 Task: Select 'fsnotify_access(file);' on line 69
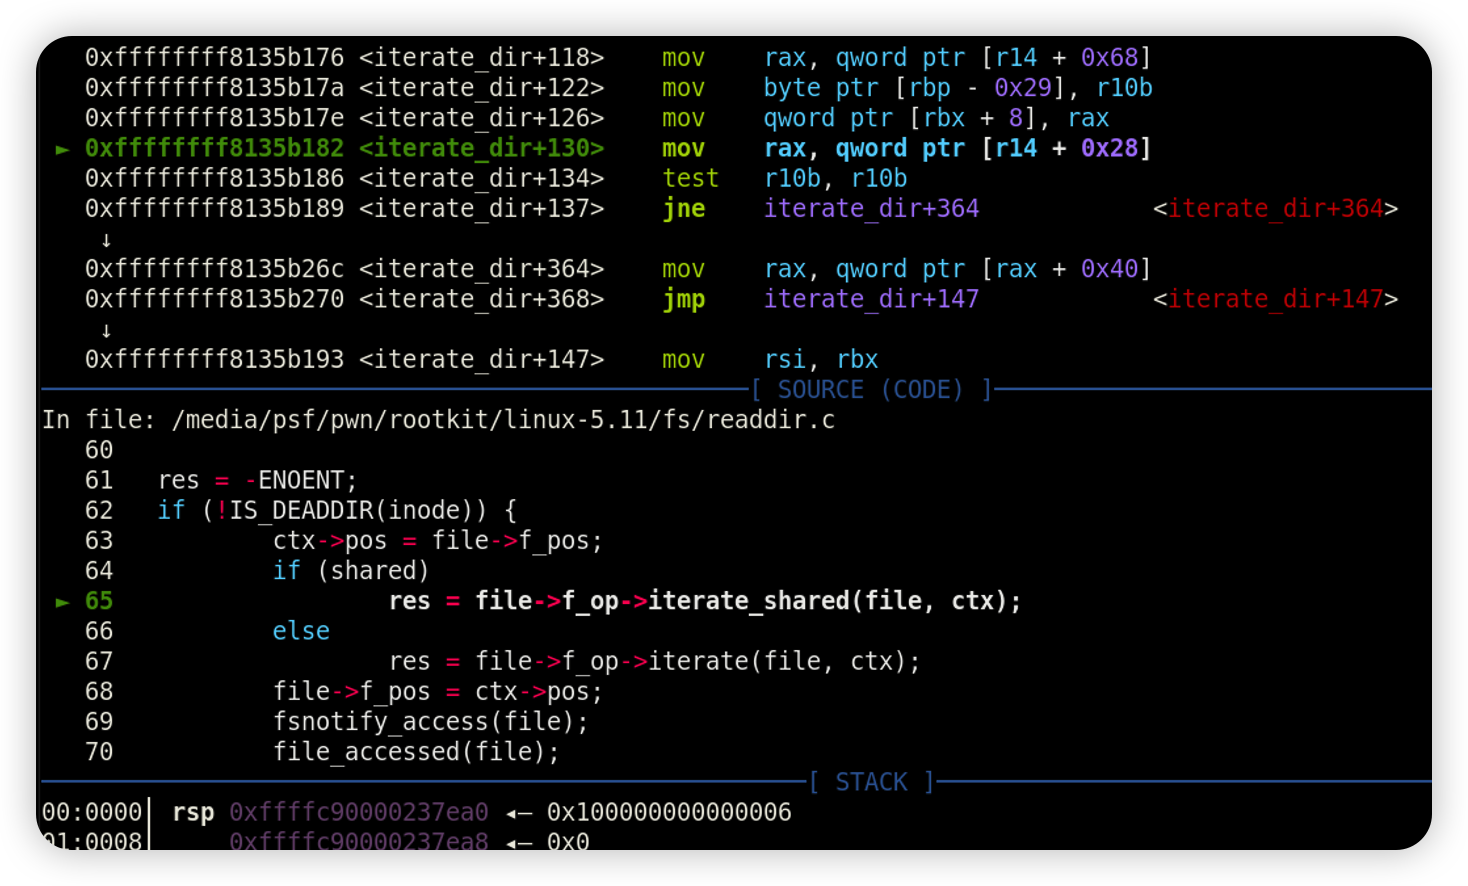[x=431, y=721]
